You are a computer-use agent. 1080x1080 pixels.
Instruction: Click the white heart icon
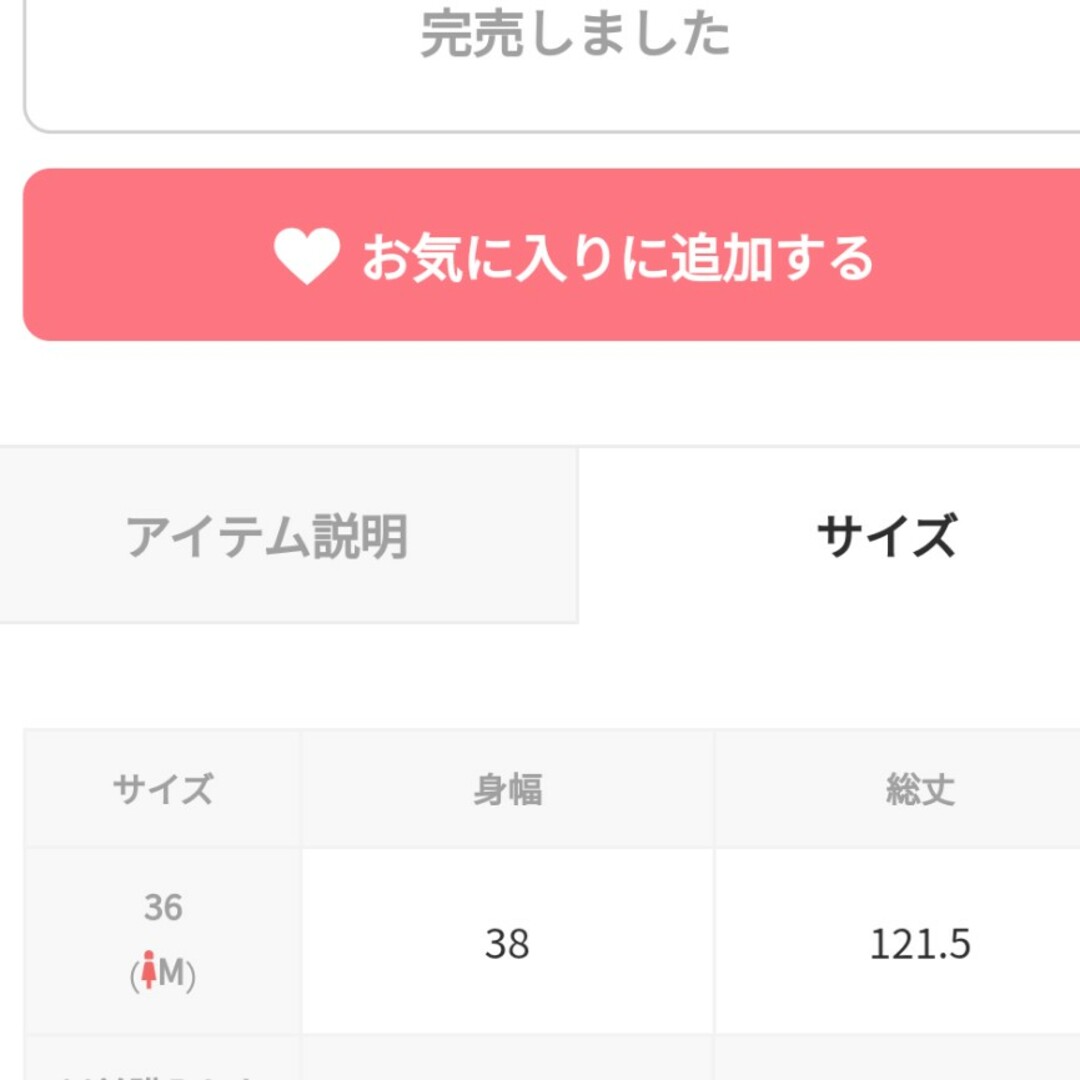tap(307, 256)
